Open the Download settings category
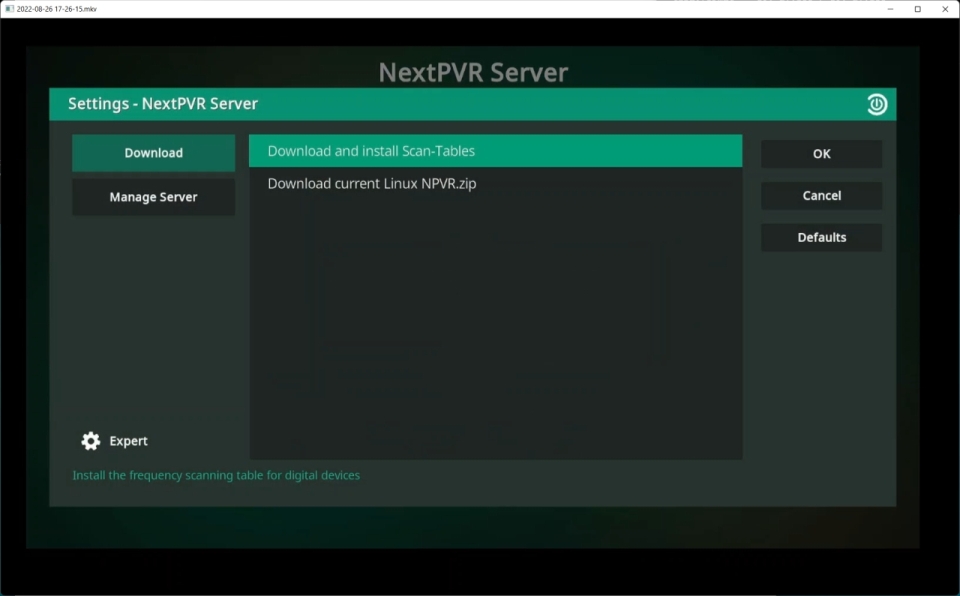The width and height of the screenshot is (960, 596). [153, 153]
